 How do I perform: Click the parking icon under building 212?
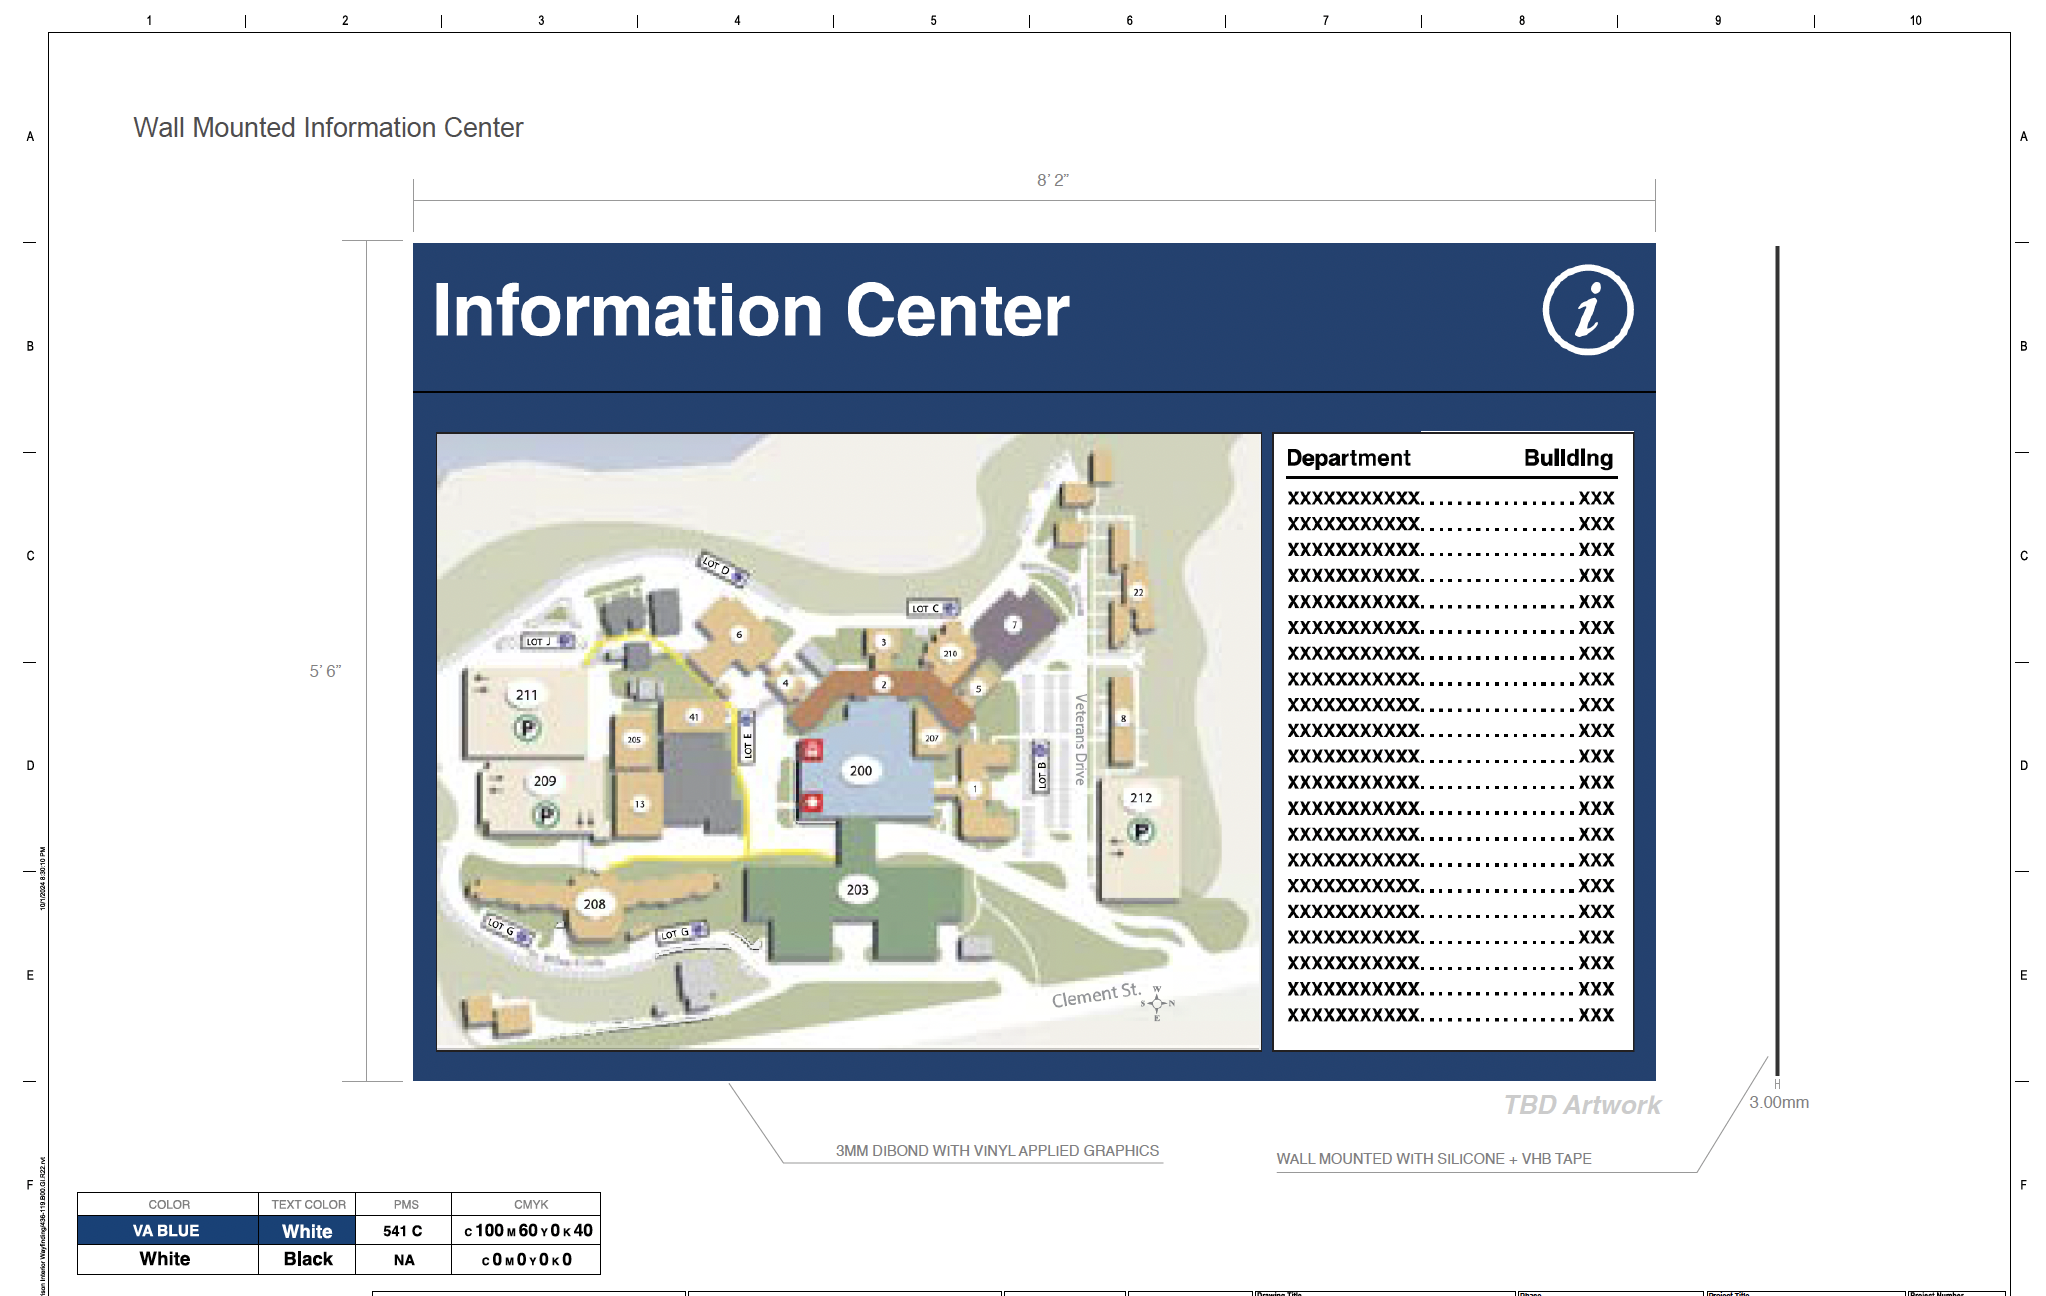[1141, 831]
